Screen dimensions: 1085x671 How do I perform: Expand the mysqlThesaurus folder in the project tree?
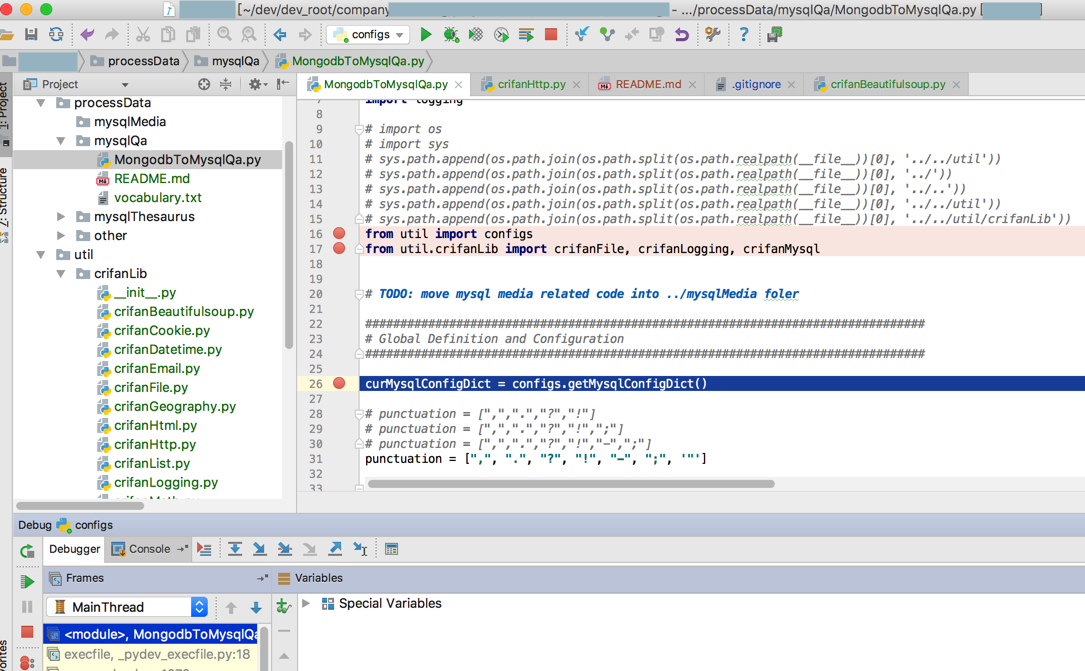[x=61, y=217]
